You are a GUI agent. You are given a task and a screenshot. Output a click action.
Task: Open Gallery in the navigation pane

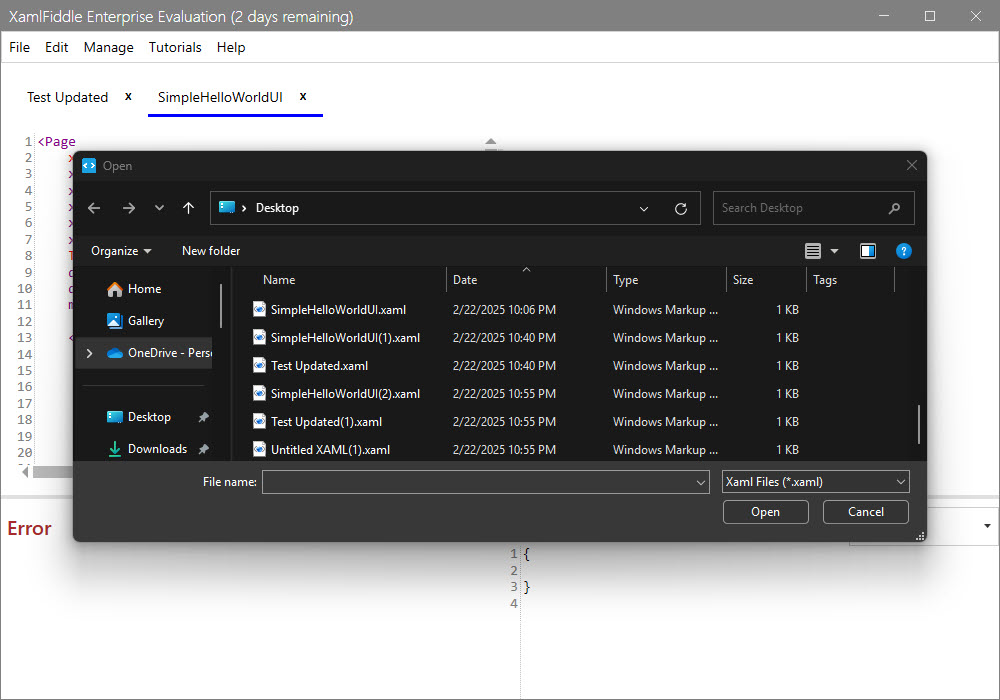[x=145, y=321]
